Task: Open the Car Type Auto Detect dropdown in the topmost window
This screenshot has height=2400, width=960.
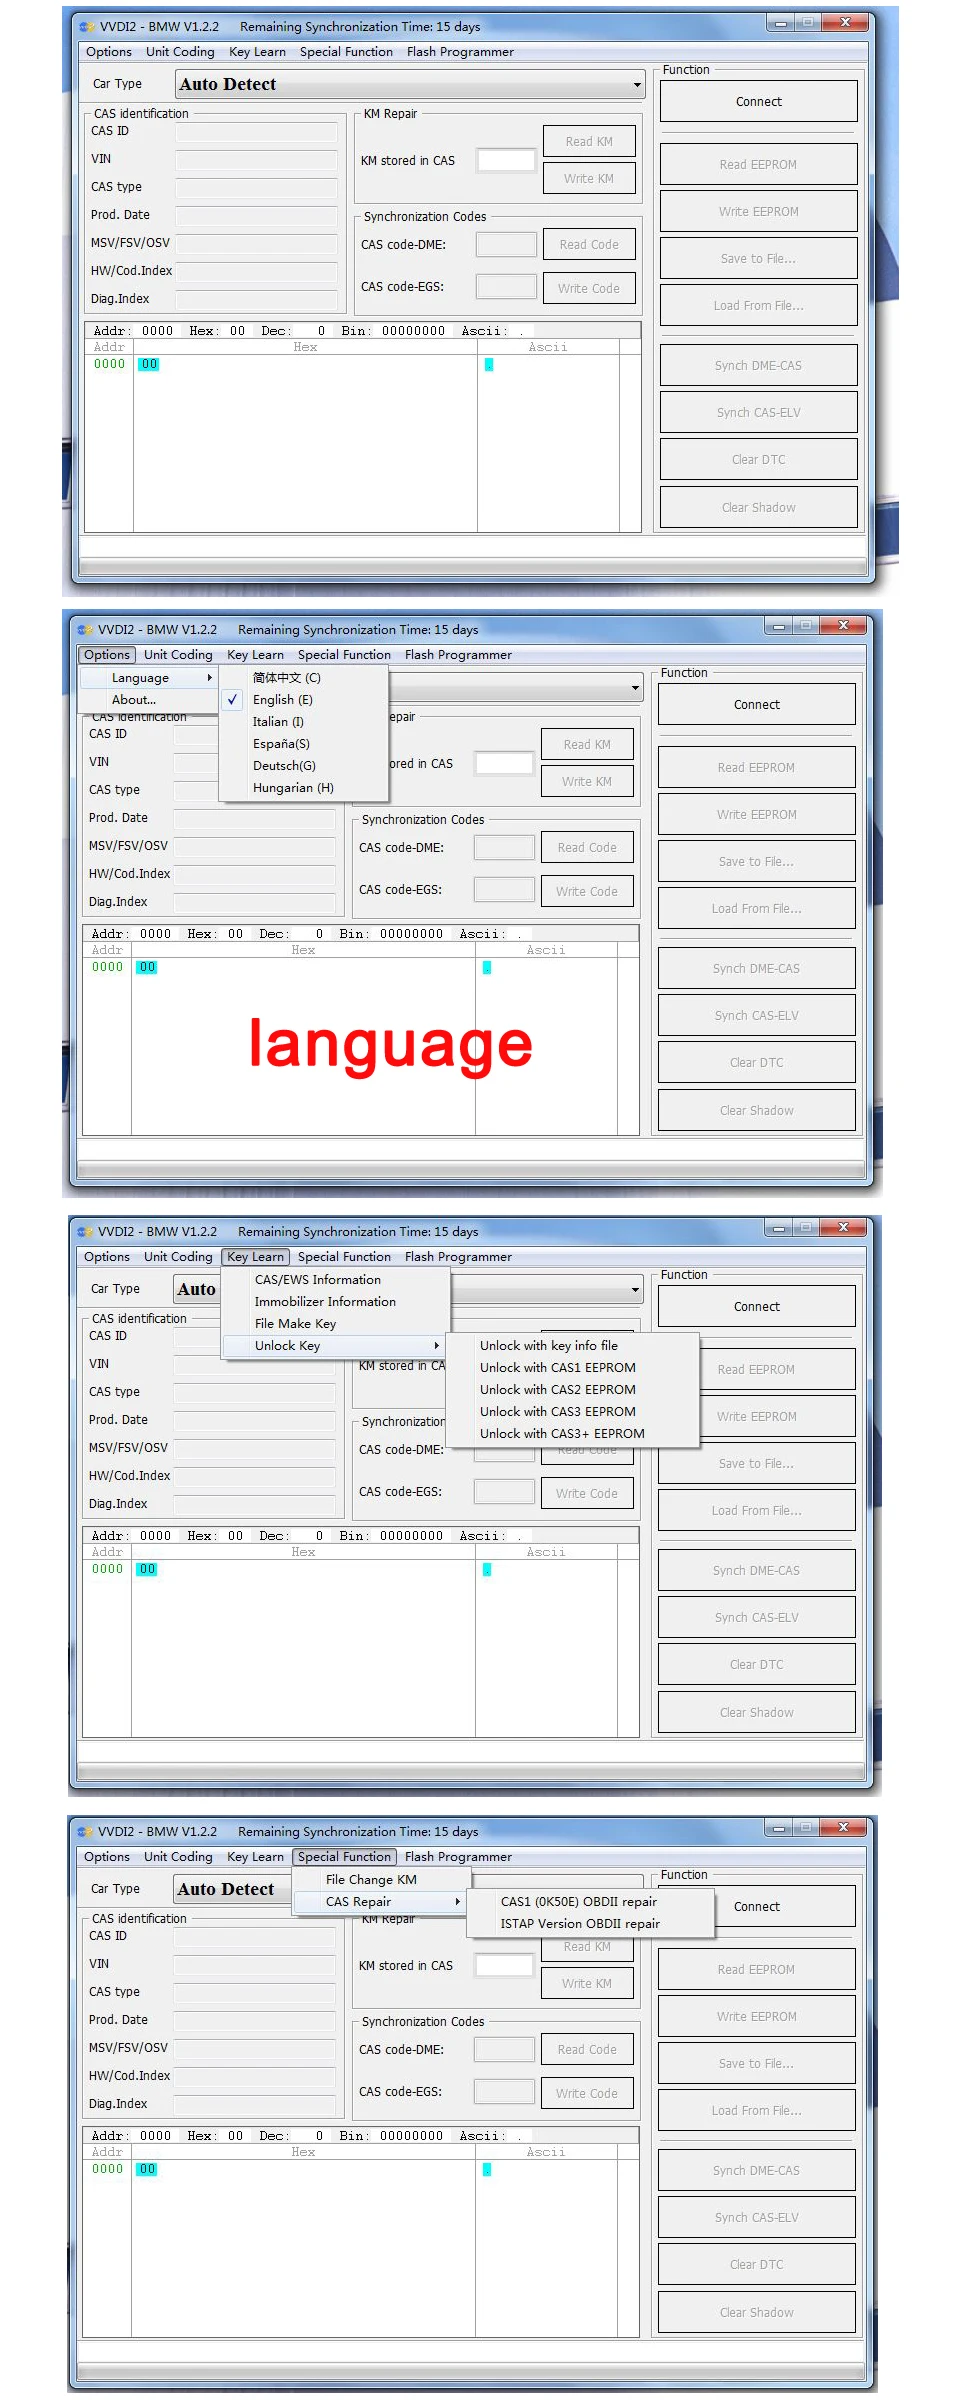Action: coord(410,85)
